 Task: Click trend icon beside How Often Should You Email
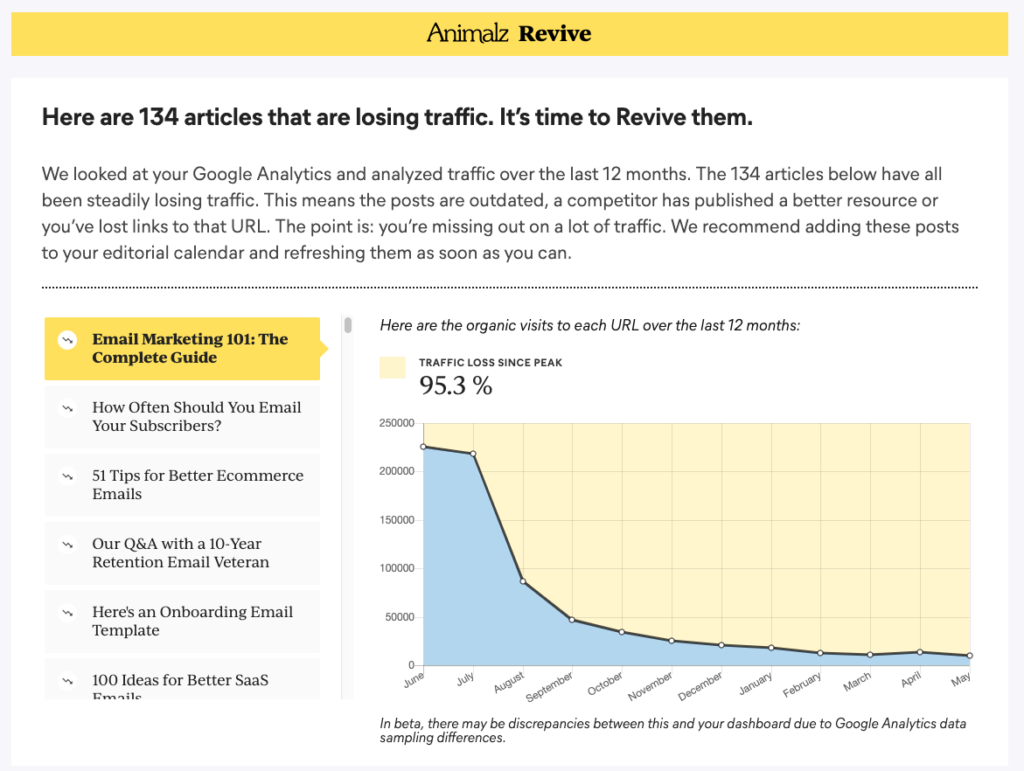(x=67, y=408)
